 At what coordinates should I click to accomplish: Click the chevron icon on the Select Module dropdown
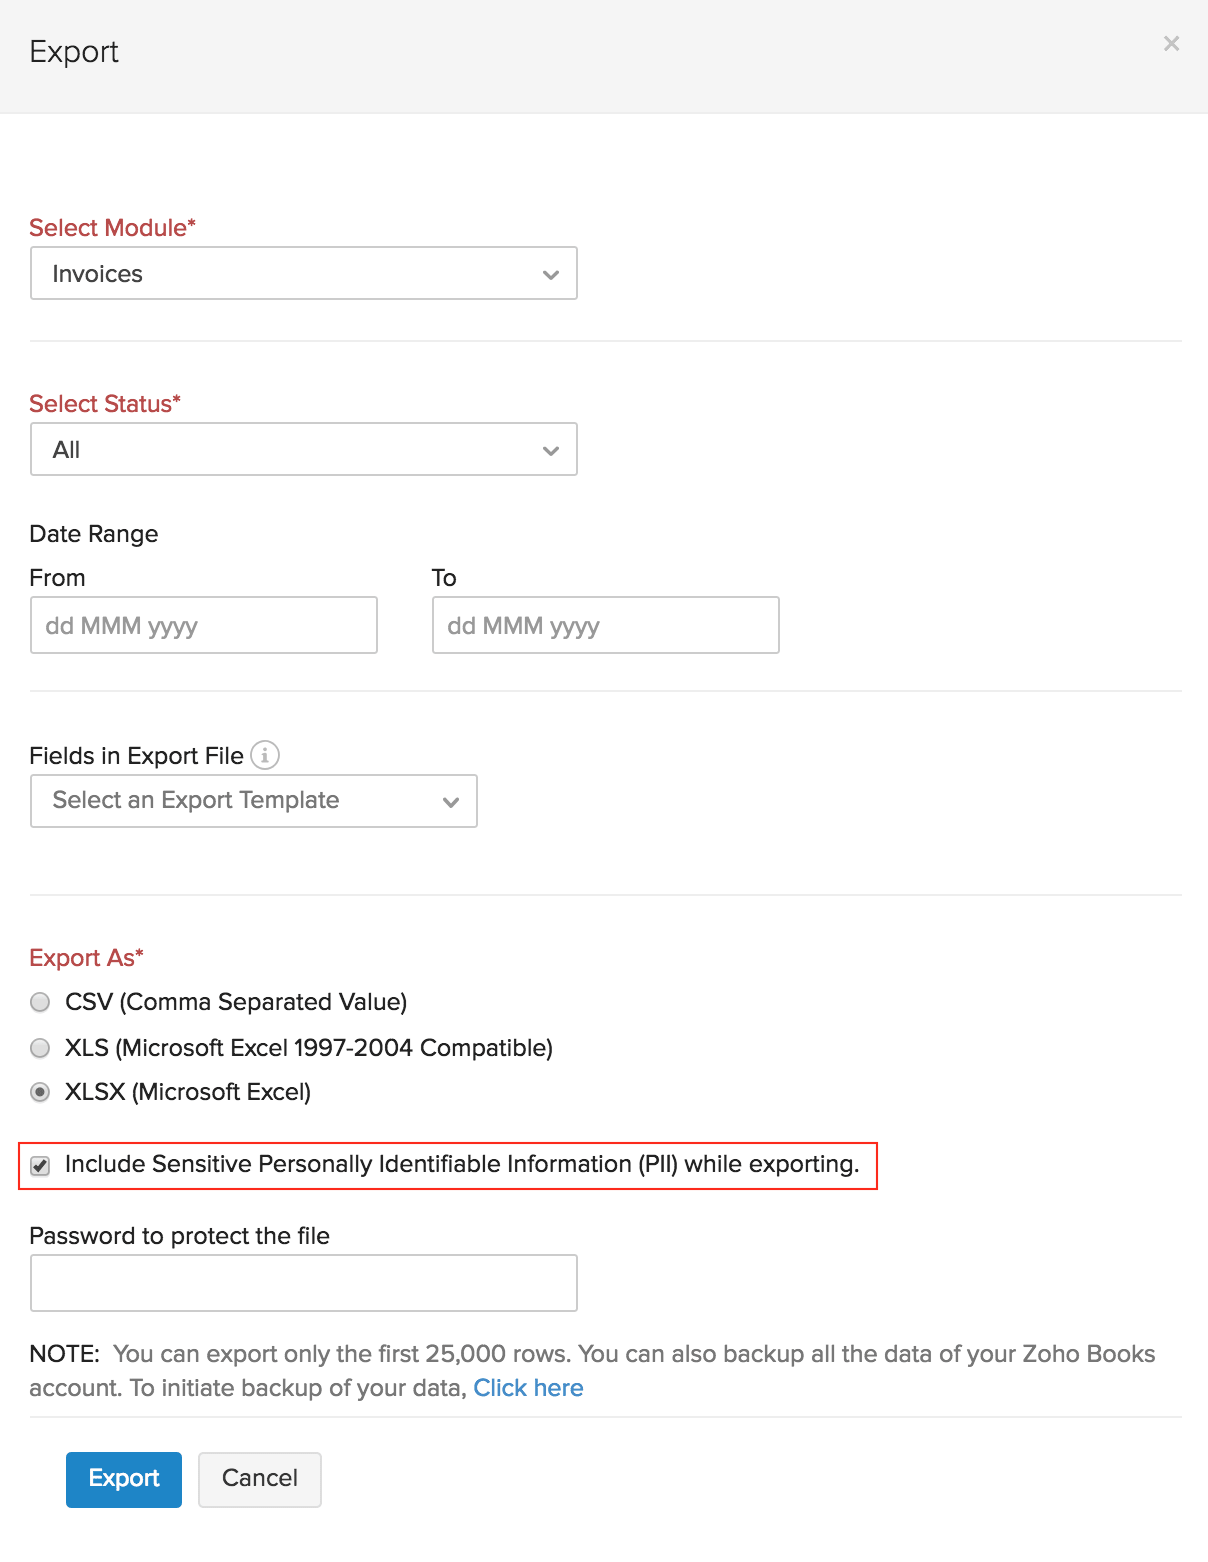(551, 273)
